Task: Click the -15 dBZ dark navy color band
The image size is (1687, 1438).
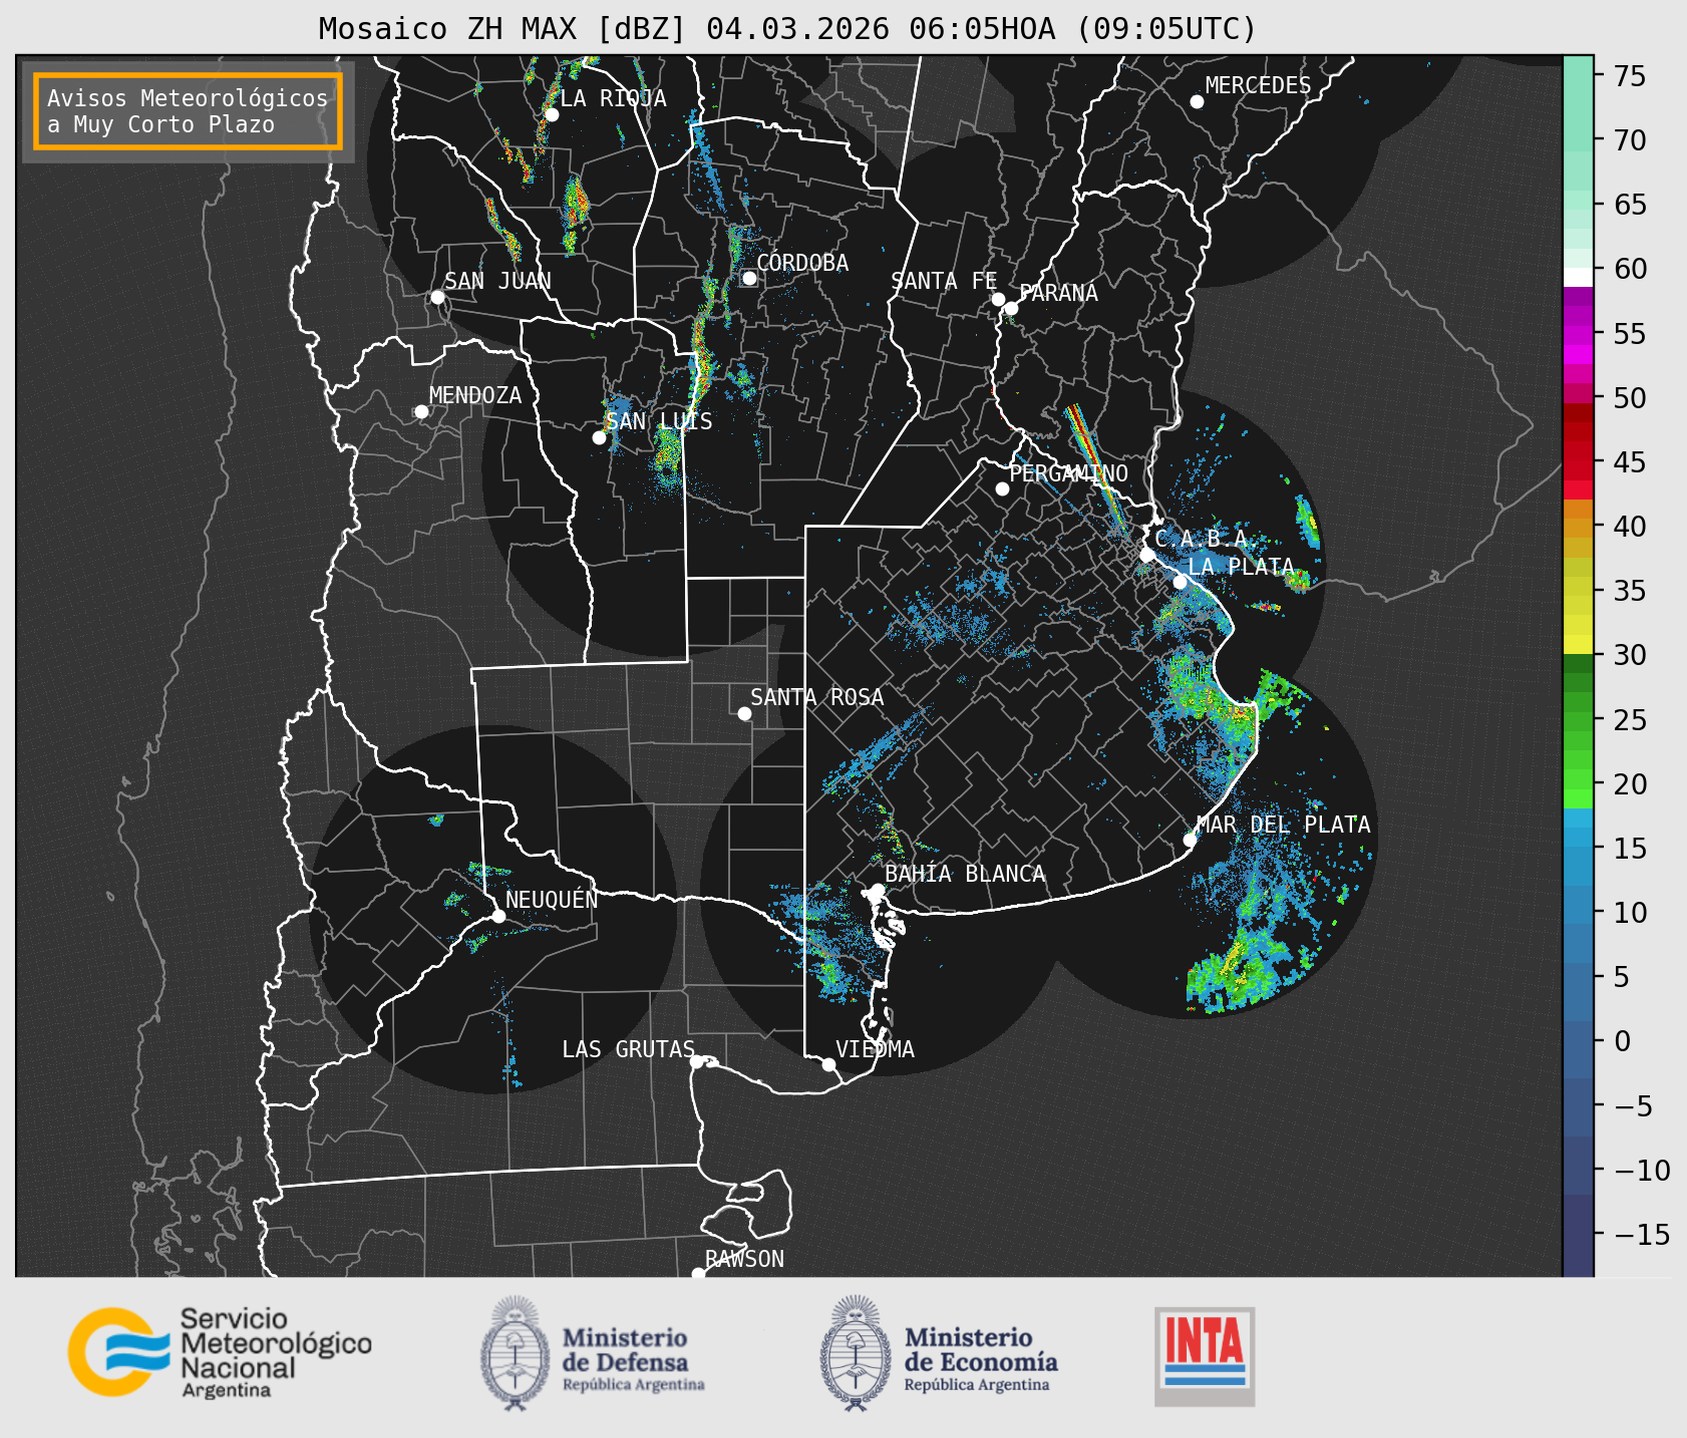Action: pos(1578,1234)
